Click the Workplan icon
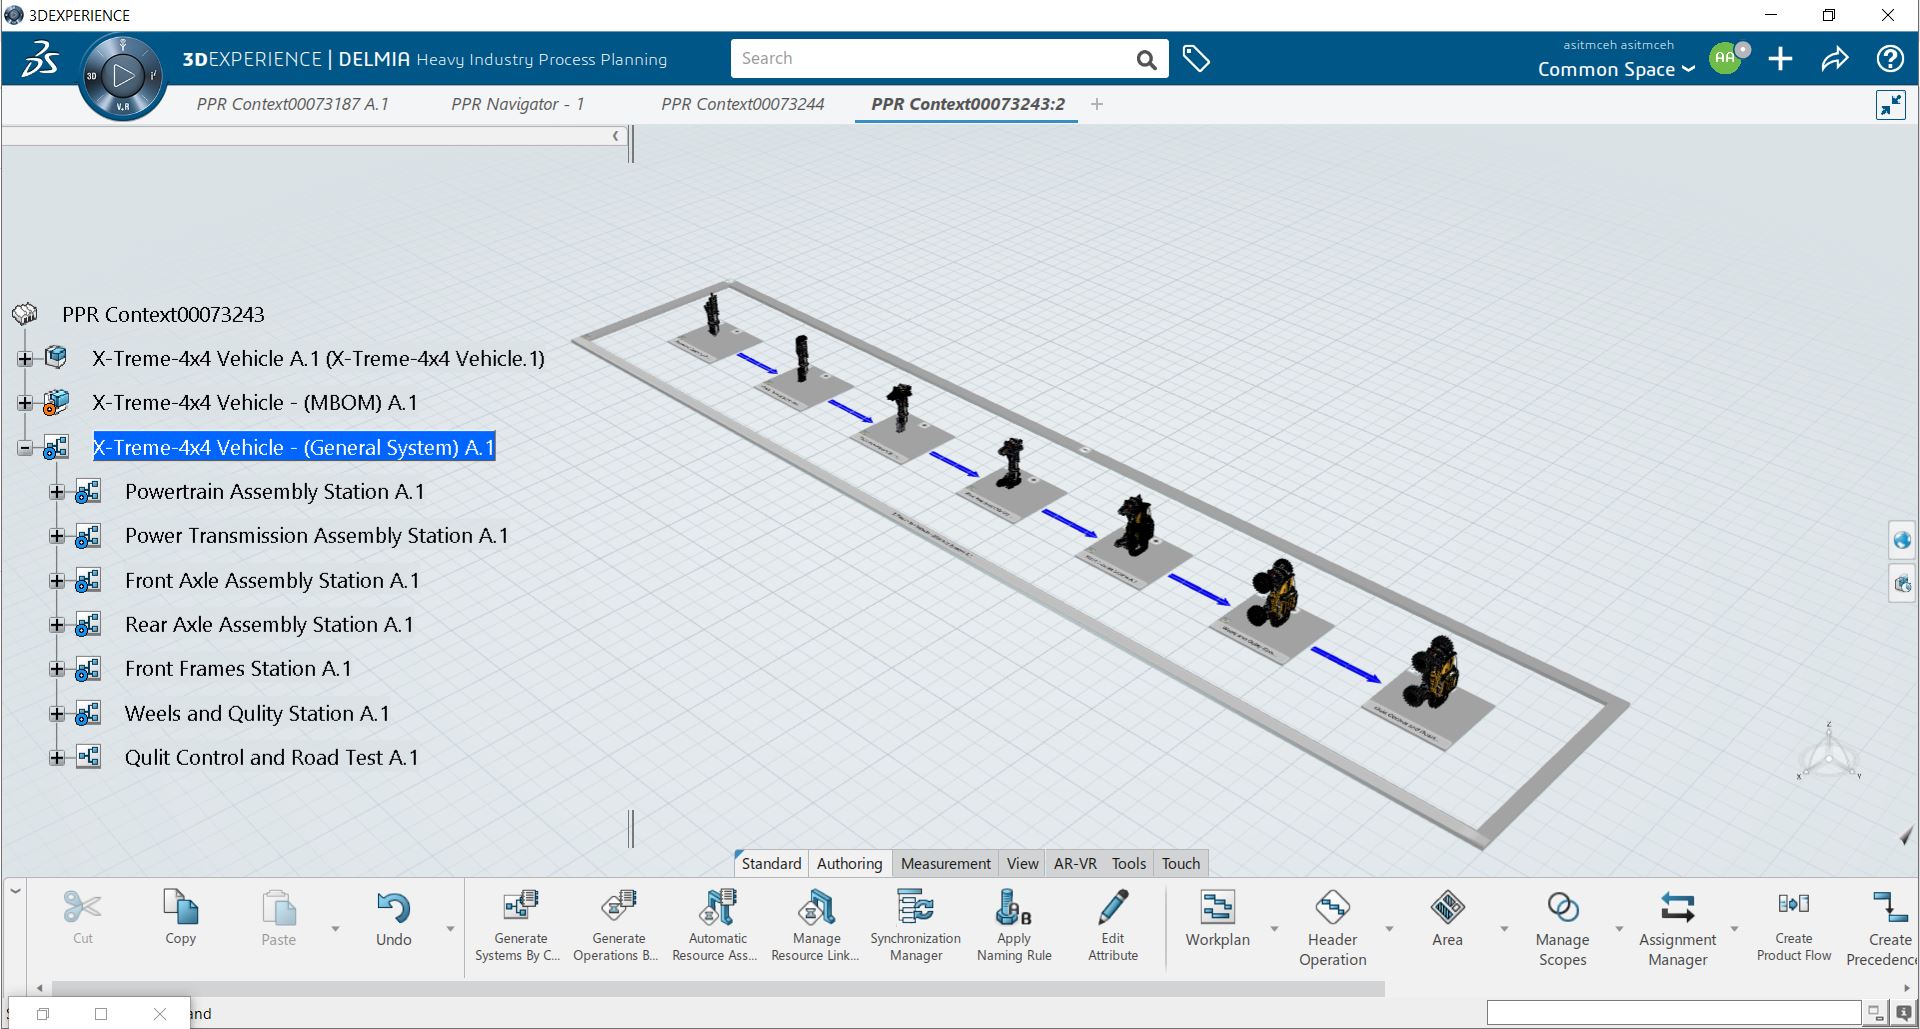 click(x=1217, y=907)
